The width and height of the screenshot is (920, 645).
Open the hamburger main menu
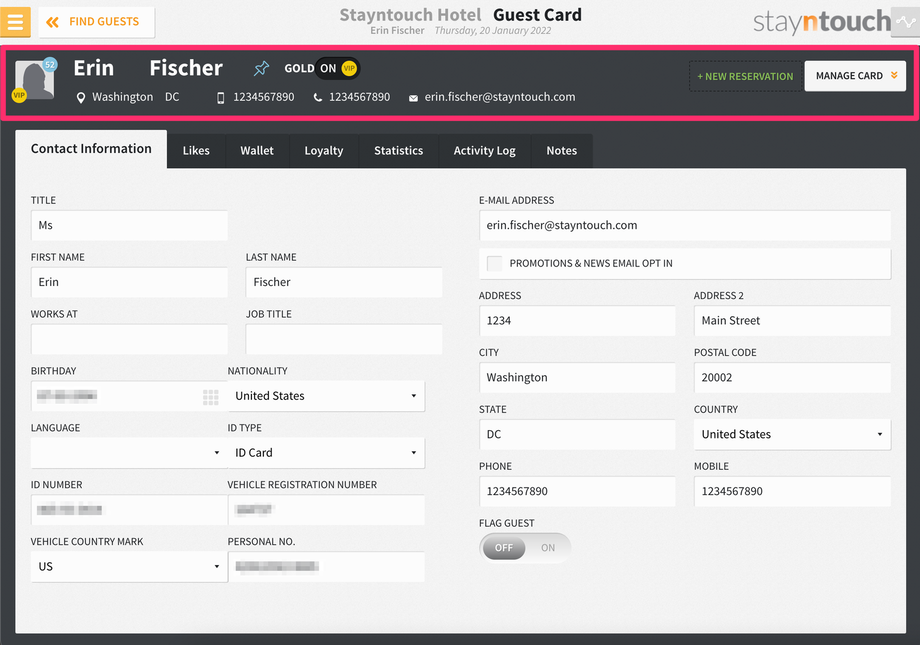point(15,22)
